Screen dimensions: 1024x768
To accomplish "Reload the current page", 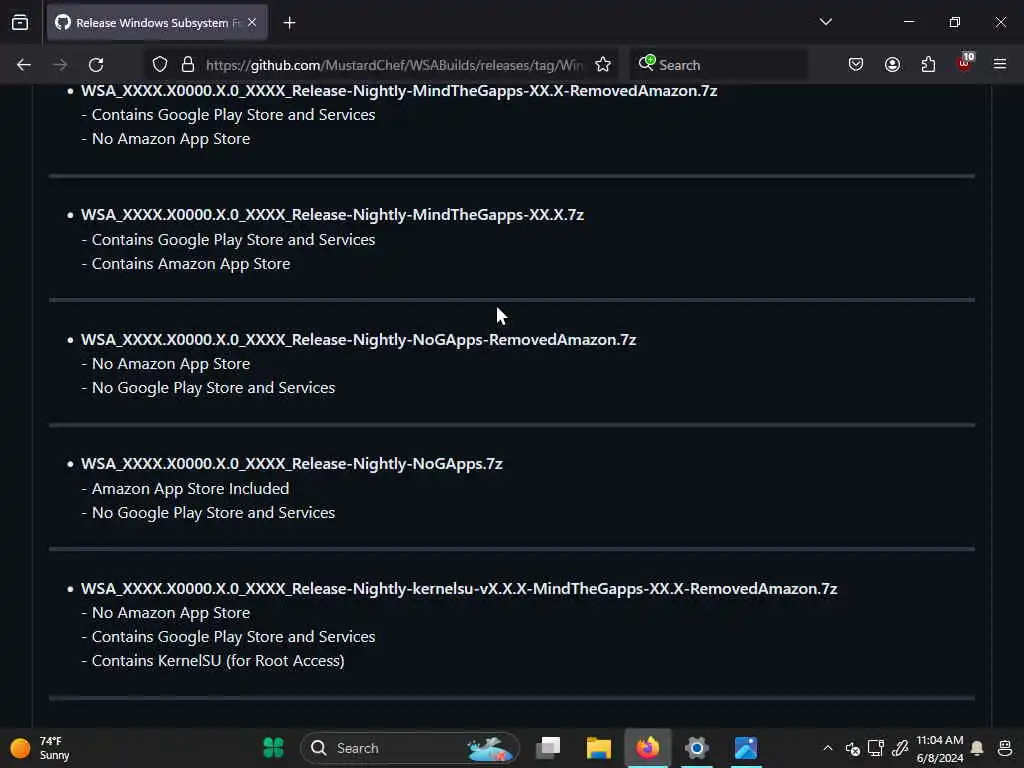I will tap(96, 65).
